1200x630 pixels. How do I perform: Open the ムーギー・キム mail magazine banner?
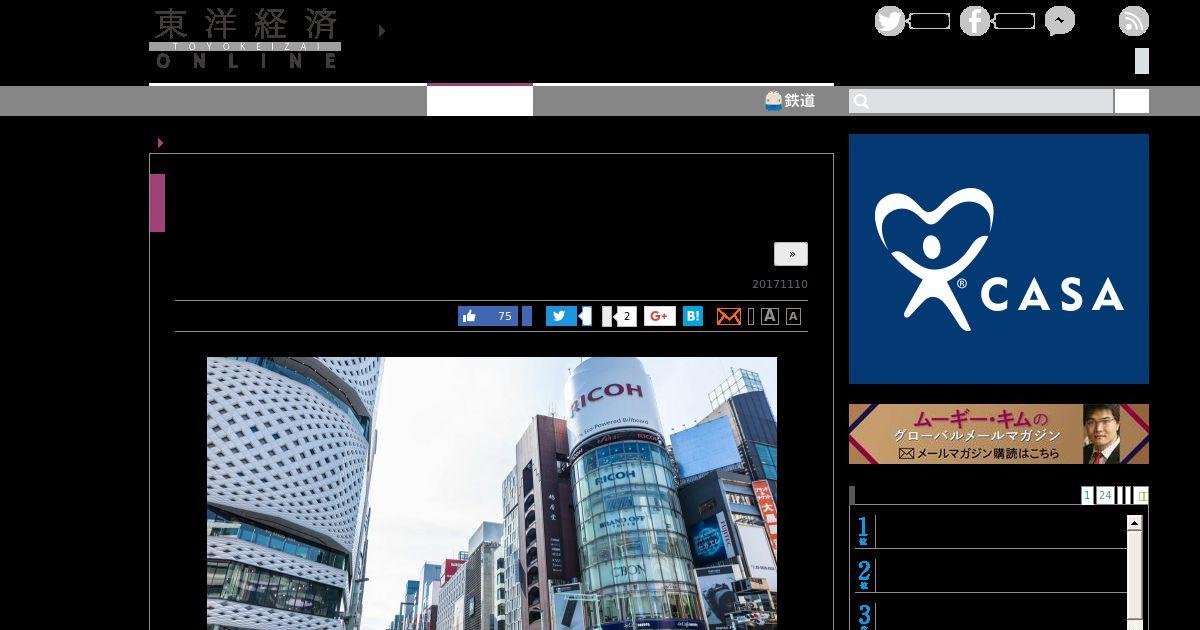(x=999, y=434)
